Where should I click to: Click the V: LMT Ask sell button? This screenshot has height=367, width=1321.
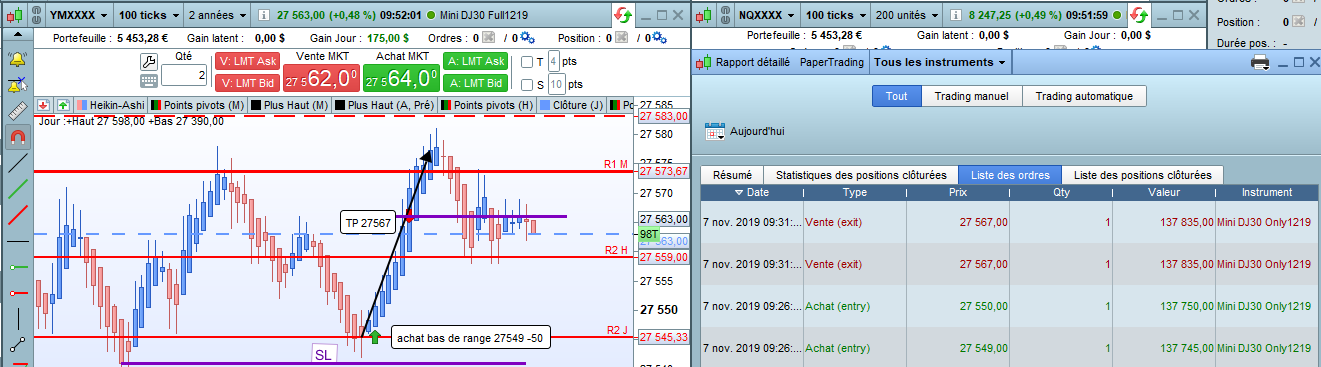(x=248, y=62)
